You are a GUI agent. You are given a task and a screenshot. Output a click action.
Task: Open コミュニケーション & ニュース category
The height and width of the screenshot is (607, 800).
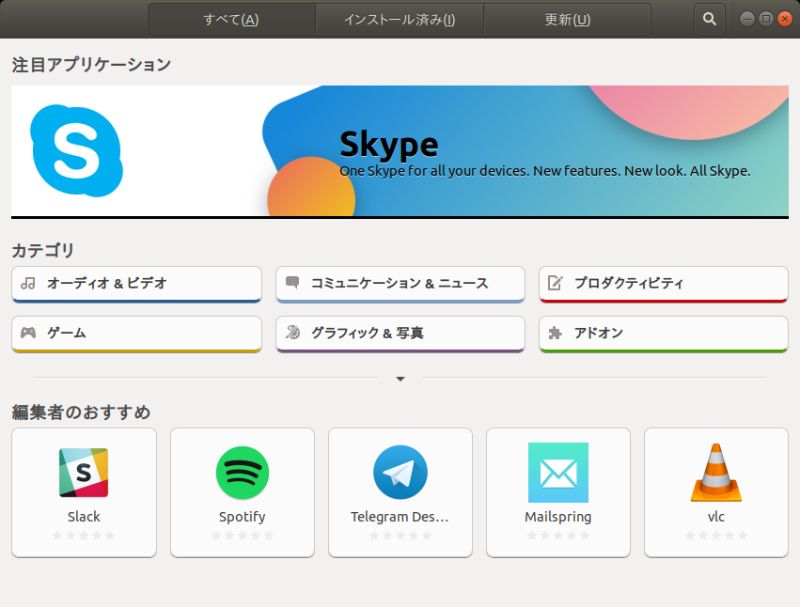tap(400, 284)
